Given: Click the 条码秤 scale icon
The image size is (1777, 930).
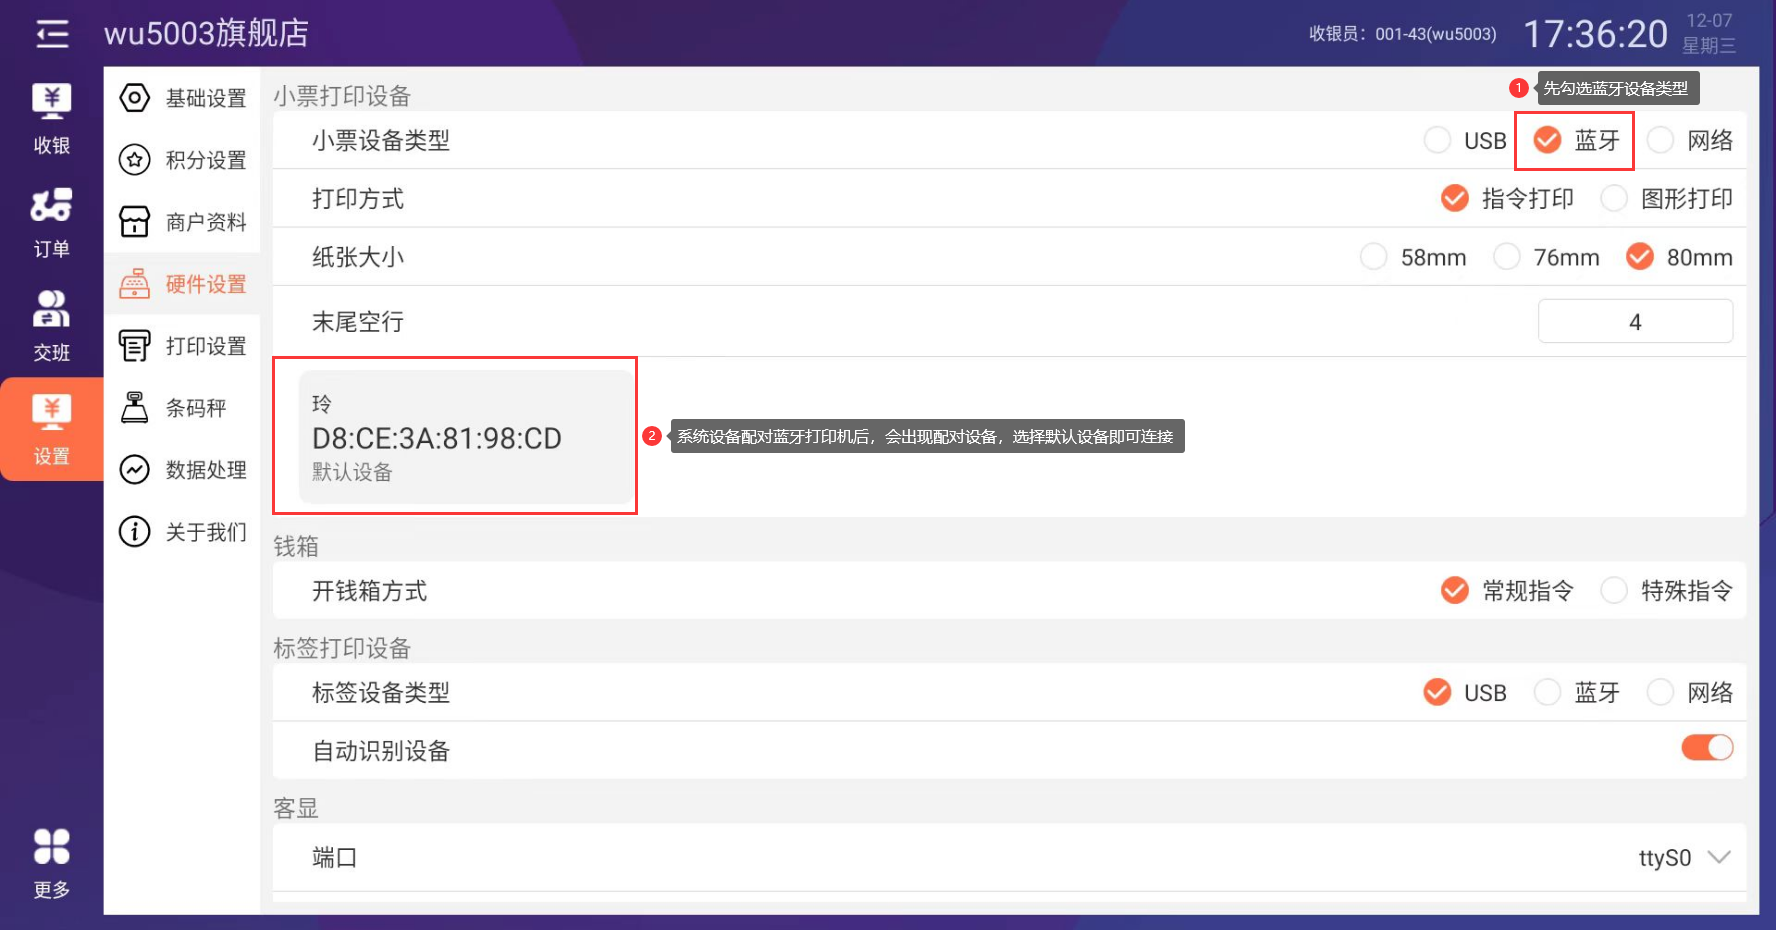Looking at the screenshot, I should [135, 408].
